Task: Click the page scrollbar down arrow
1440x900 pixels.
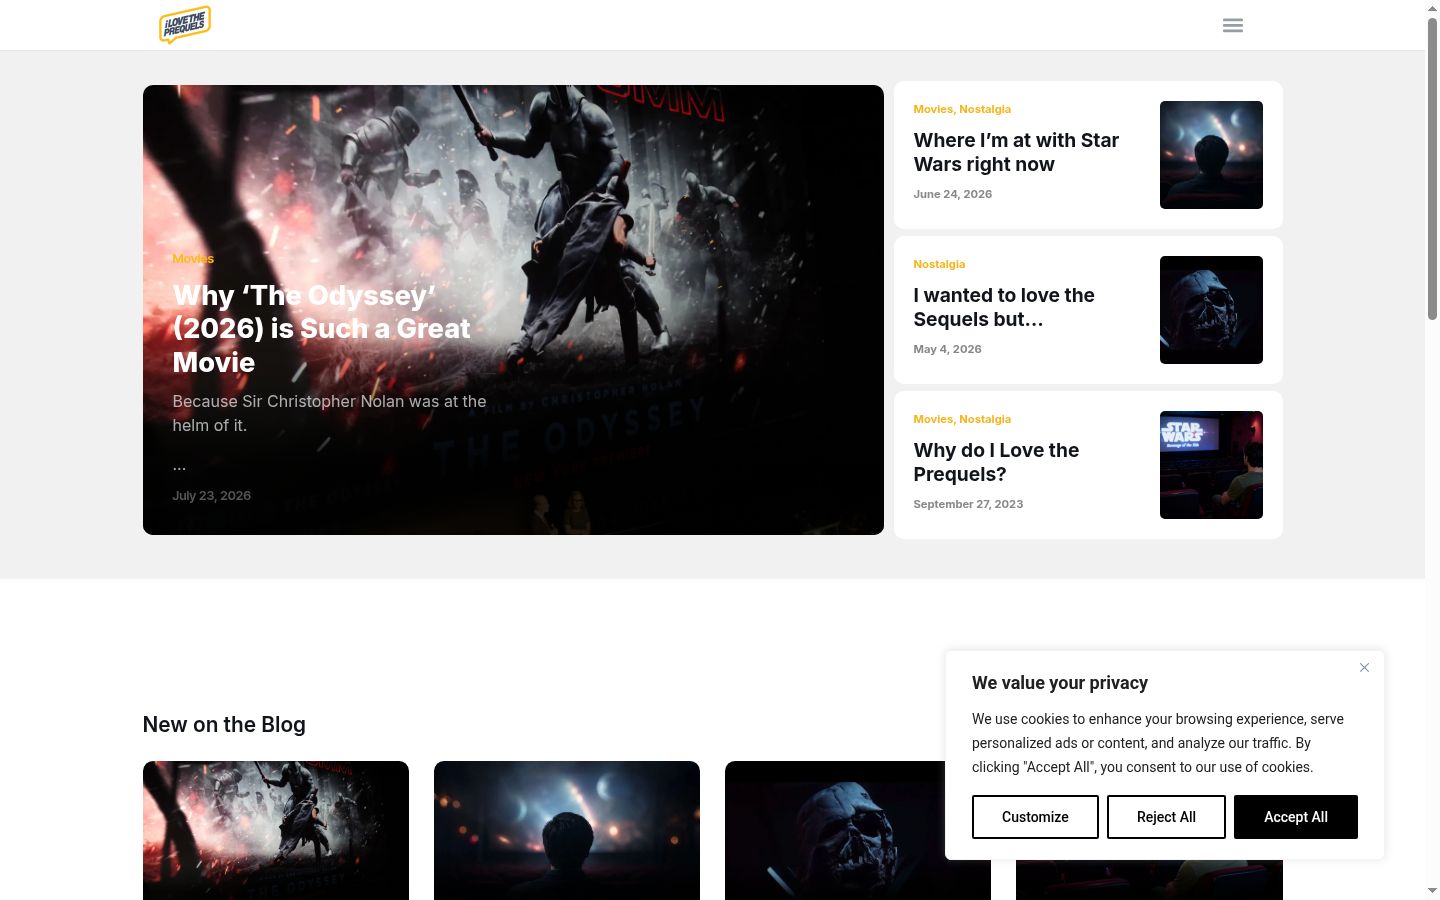Action: point(1432,890)
